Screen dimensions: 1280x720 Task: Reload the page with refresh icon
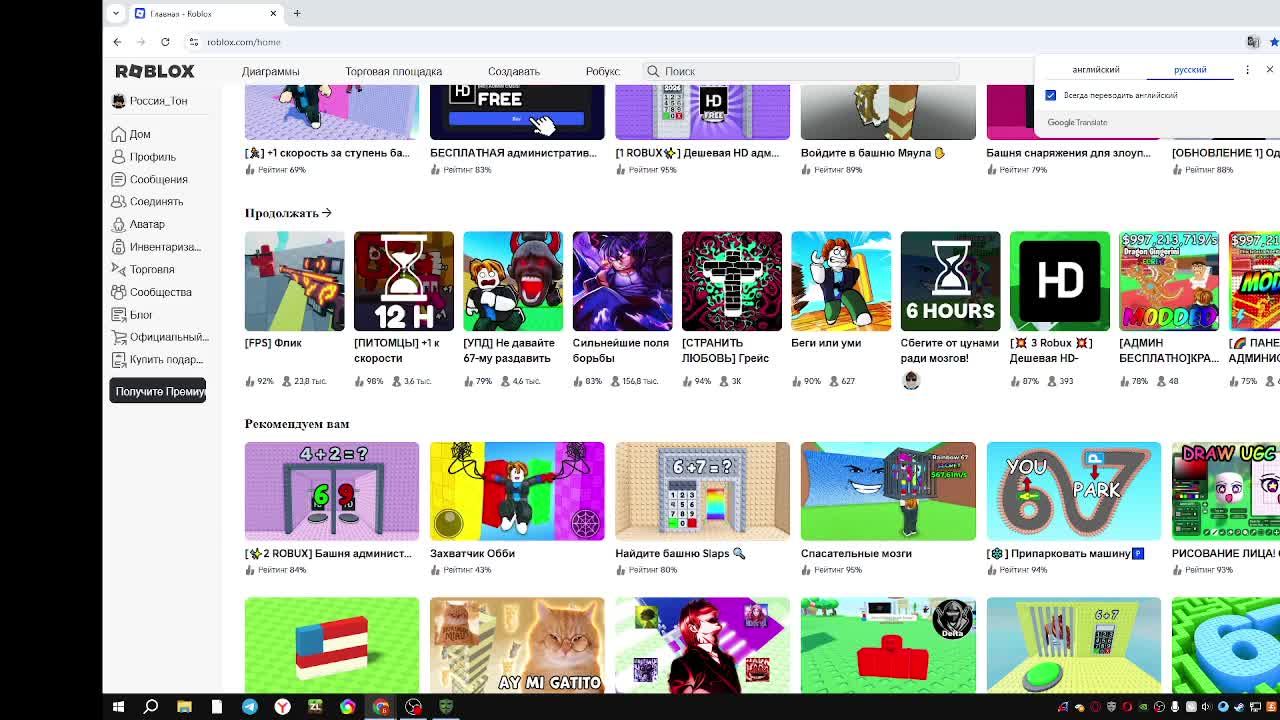(x=165, y=42)
